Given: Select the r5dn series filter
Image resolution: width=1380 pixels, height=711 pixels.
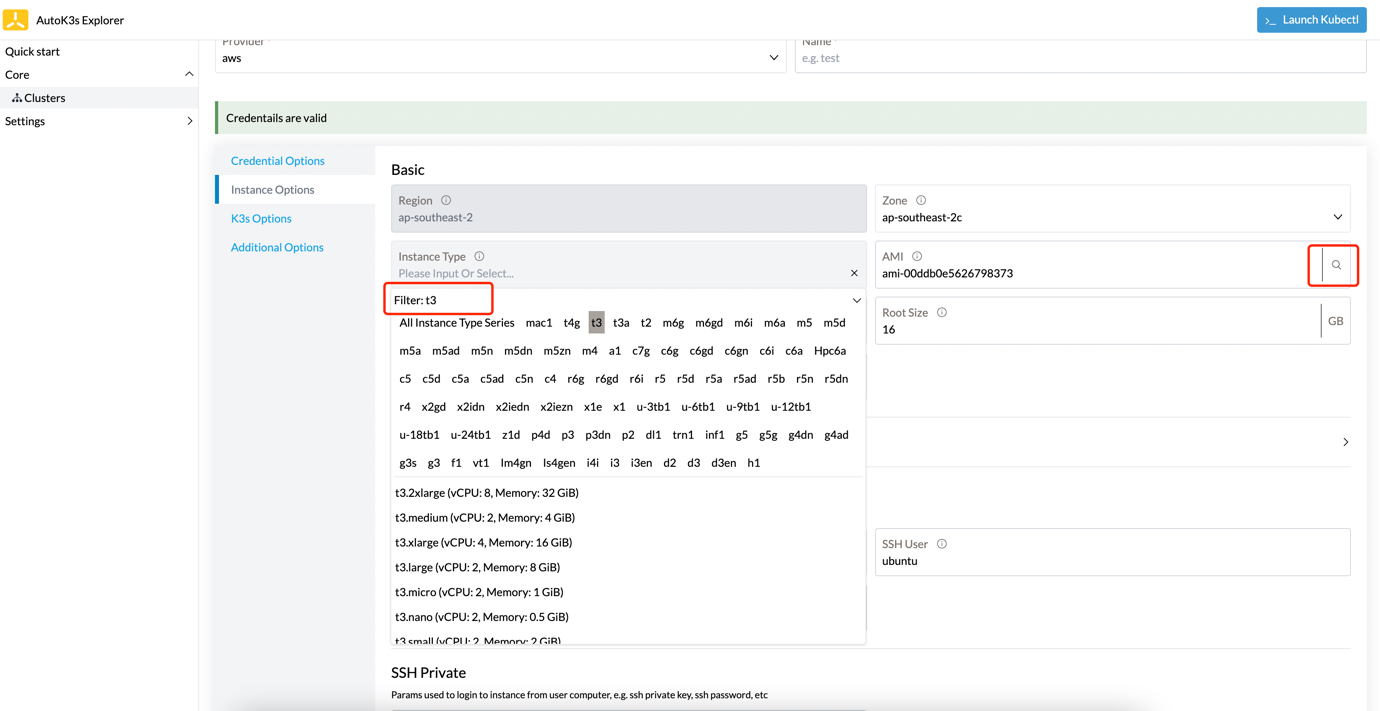Looking at the screenshot, I should tap(836, 379).
